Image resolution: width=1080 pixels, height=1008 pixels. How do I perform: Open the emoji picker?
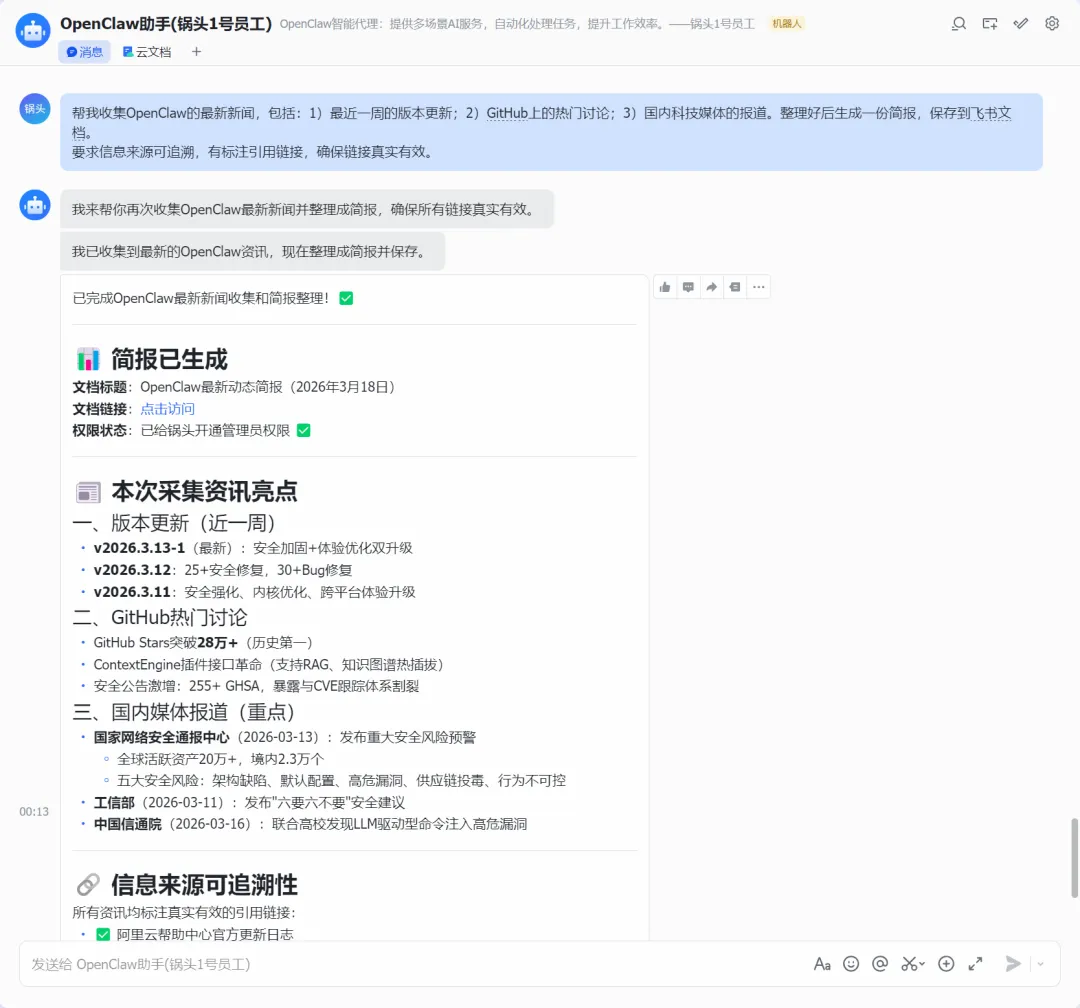point(851,964)
